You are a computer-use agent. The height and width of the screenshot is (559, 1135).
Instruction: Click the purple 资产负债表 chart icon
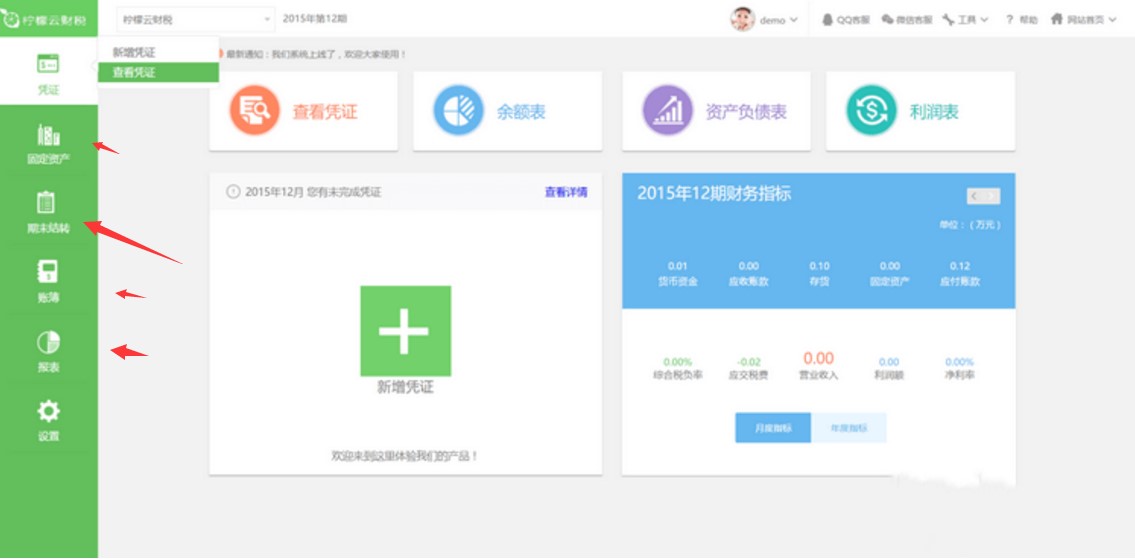[x=668, y=111]
